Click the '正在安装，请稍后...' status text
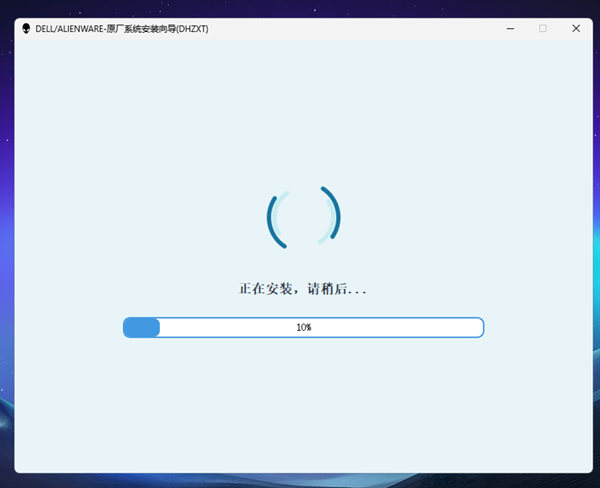Viewport: 600px width, 488px height. [x=303, y=289]
